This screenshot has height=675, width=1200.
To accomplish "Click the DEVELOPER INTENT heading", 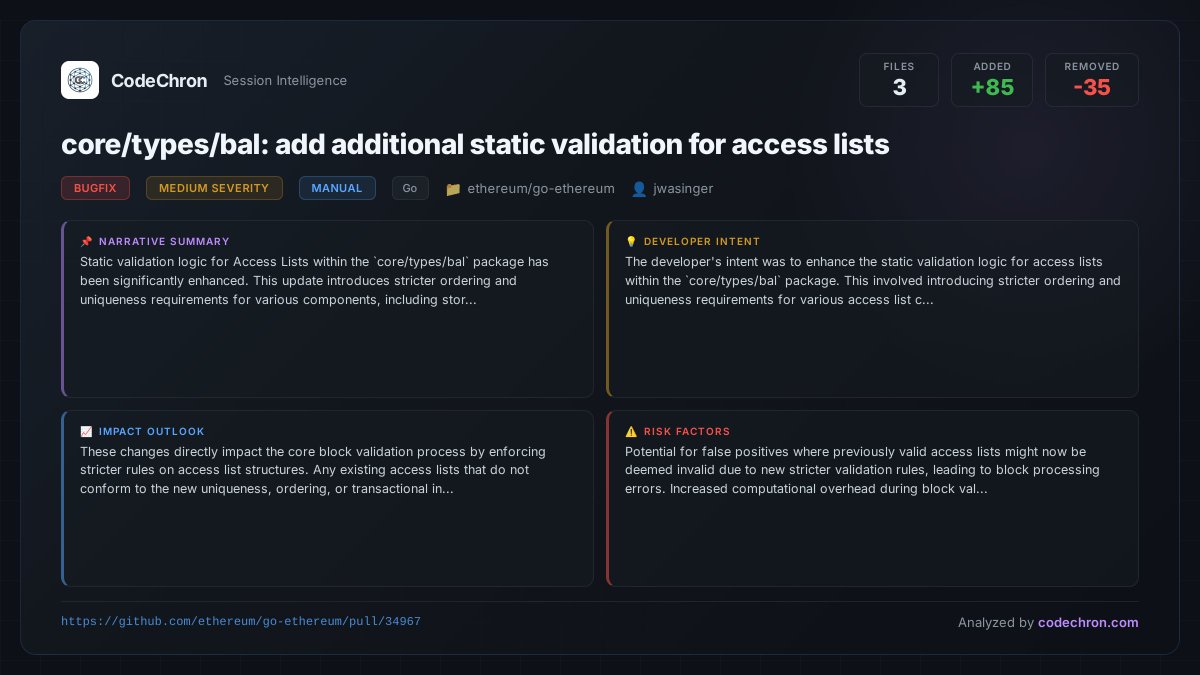I will [702, 241].
